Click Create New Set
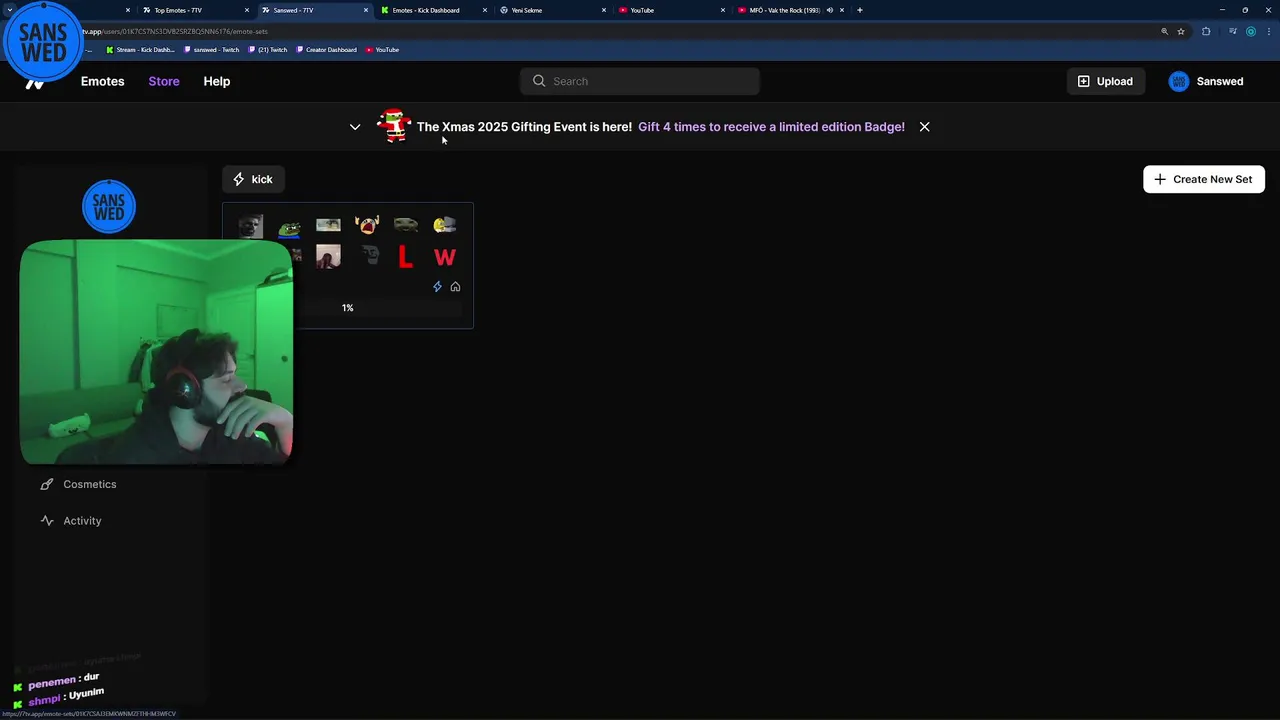This screenshot has height=720, width=1280. click(x=1204, y=179)
